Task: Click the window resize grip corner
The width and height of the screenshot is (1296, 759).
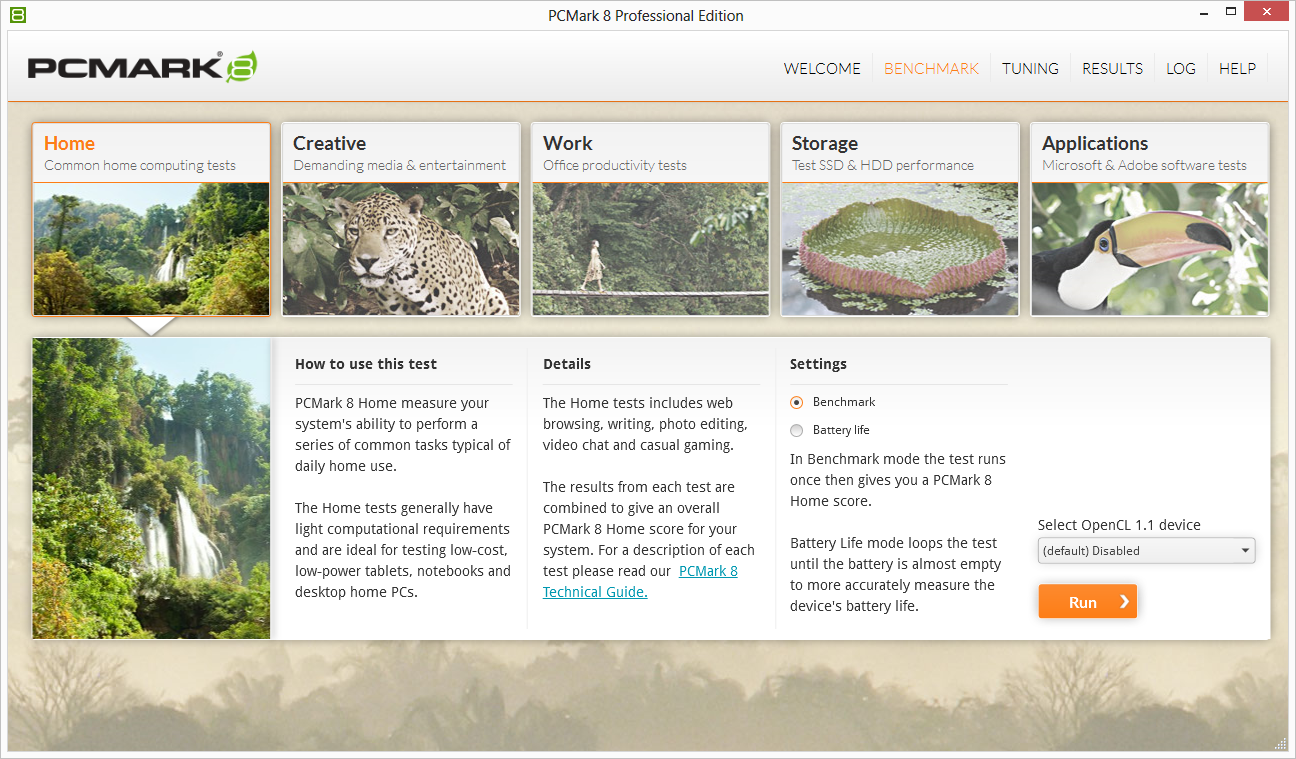Action: (1281, 743)
